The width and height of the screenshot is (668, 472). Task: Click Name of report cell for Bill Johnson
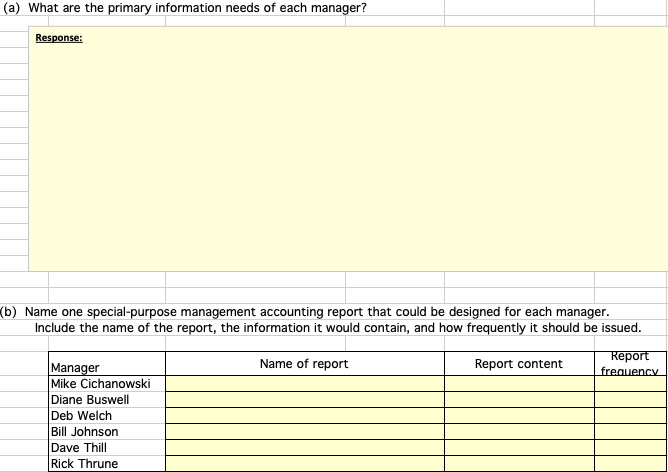[x=305, y=432]
